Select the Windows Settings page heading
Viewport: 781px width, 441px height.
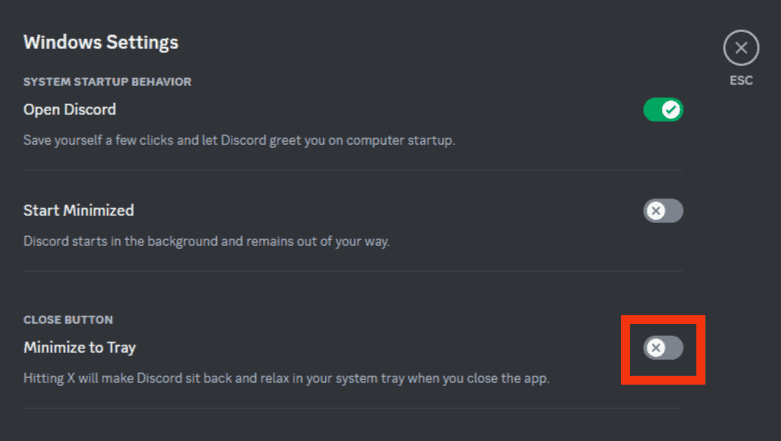(101, 42)
